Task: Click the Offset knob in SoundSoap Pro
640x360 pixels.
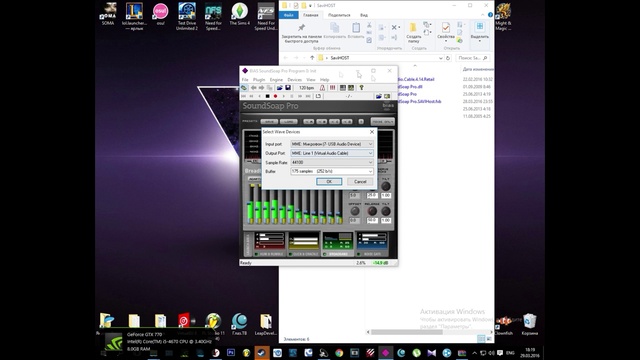Action: [355, 211]
